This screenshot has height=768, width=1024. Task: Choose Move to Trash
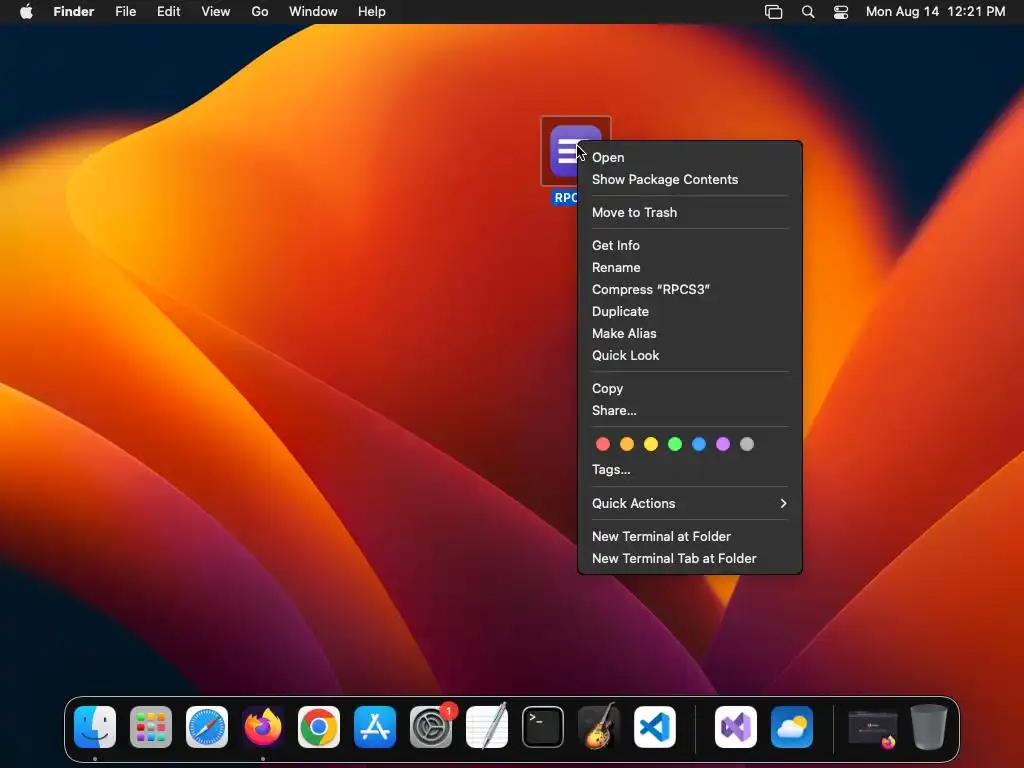(690, 212)
